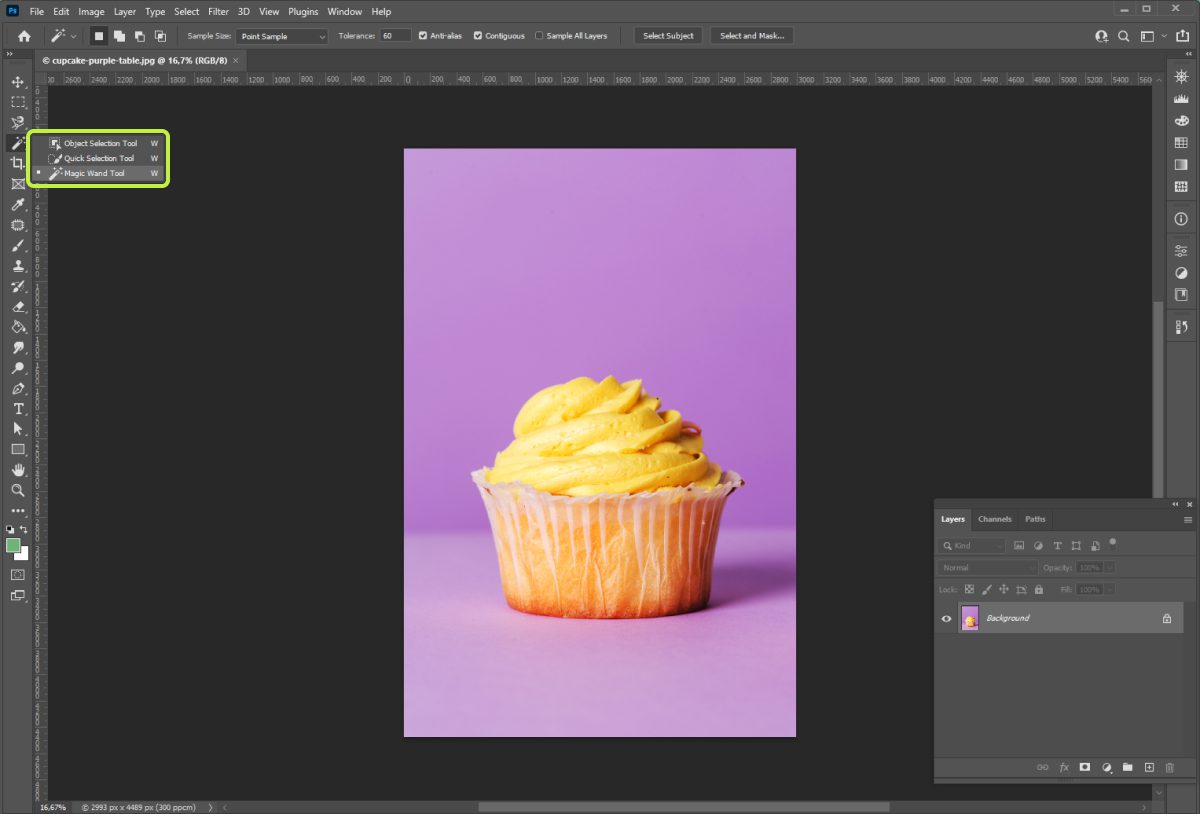Go to the Home screen icon

point(24,36)
